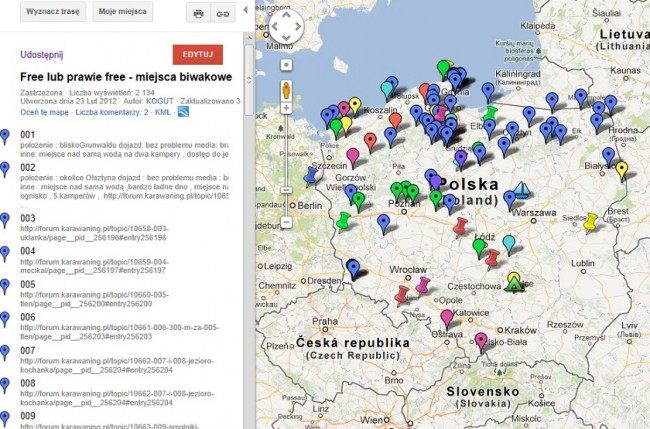This screenshot has height=429, width=650.
Task: Click the magenta marker above Ostrava
Action: [446, 319]
